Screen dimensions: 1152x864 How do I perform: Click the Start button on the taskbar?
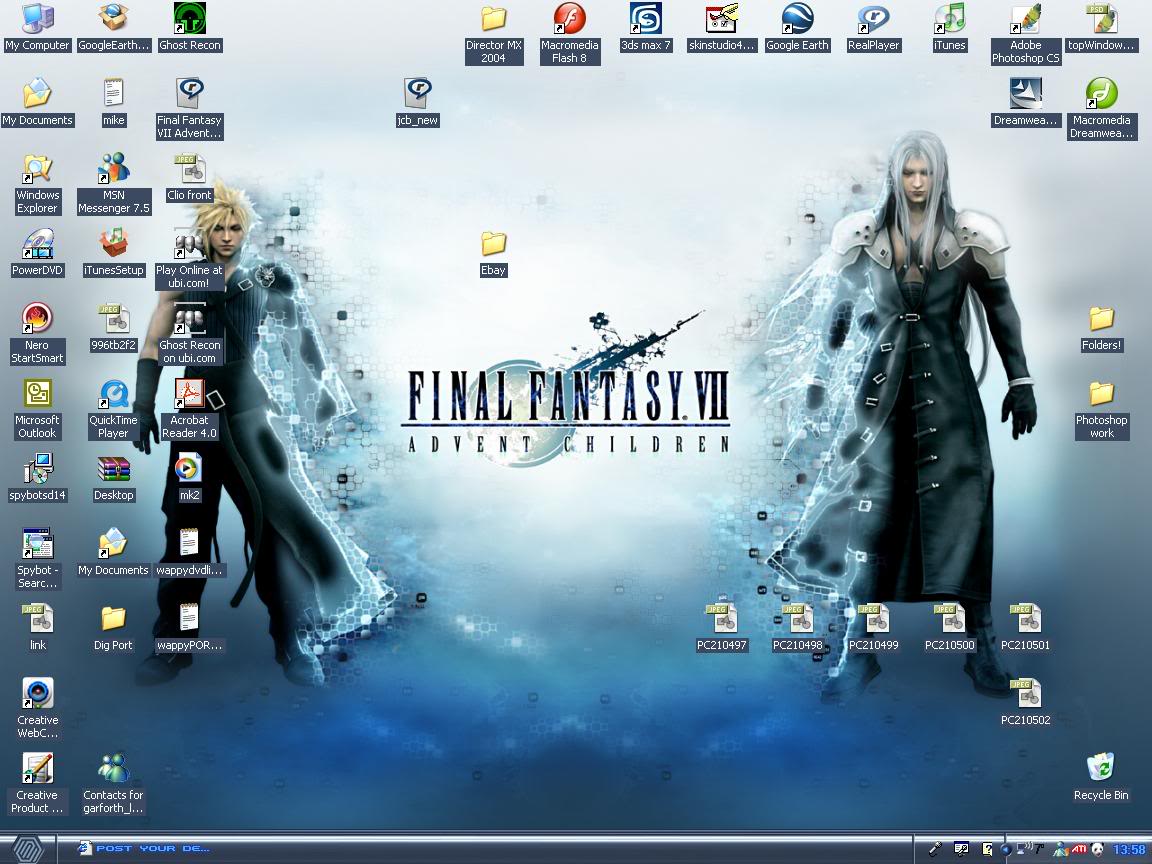[27, 848]
